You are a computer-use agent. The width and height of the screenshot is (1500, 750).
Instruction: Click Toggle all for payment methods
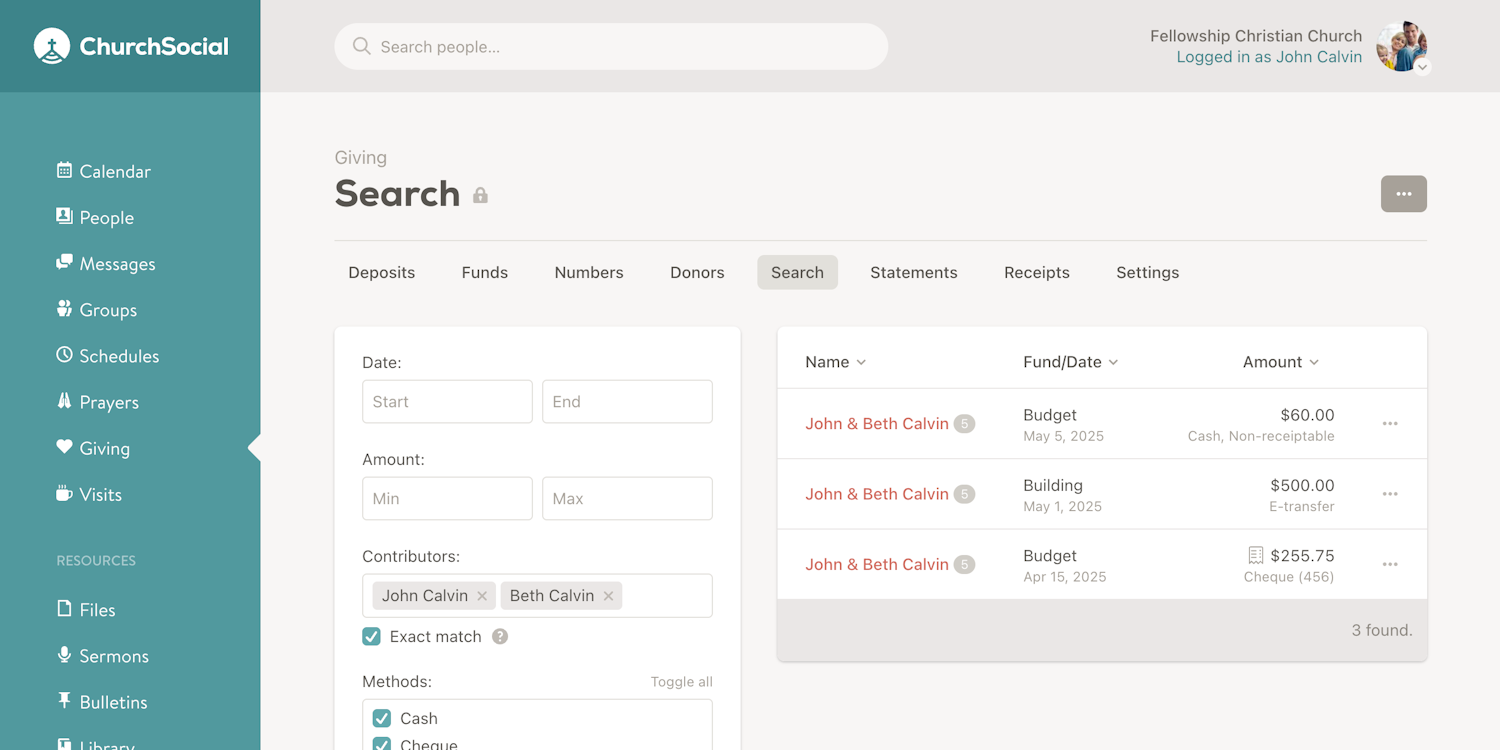(681, 681)
